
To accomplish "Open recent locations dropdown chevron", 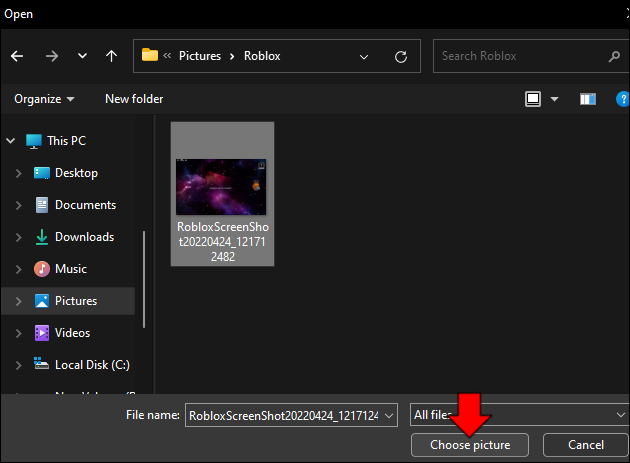I will point(82,56).
